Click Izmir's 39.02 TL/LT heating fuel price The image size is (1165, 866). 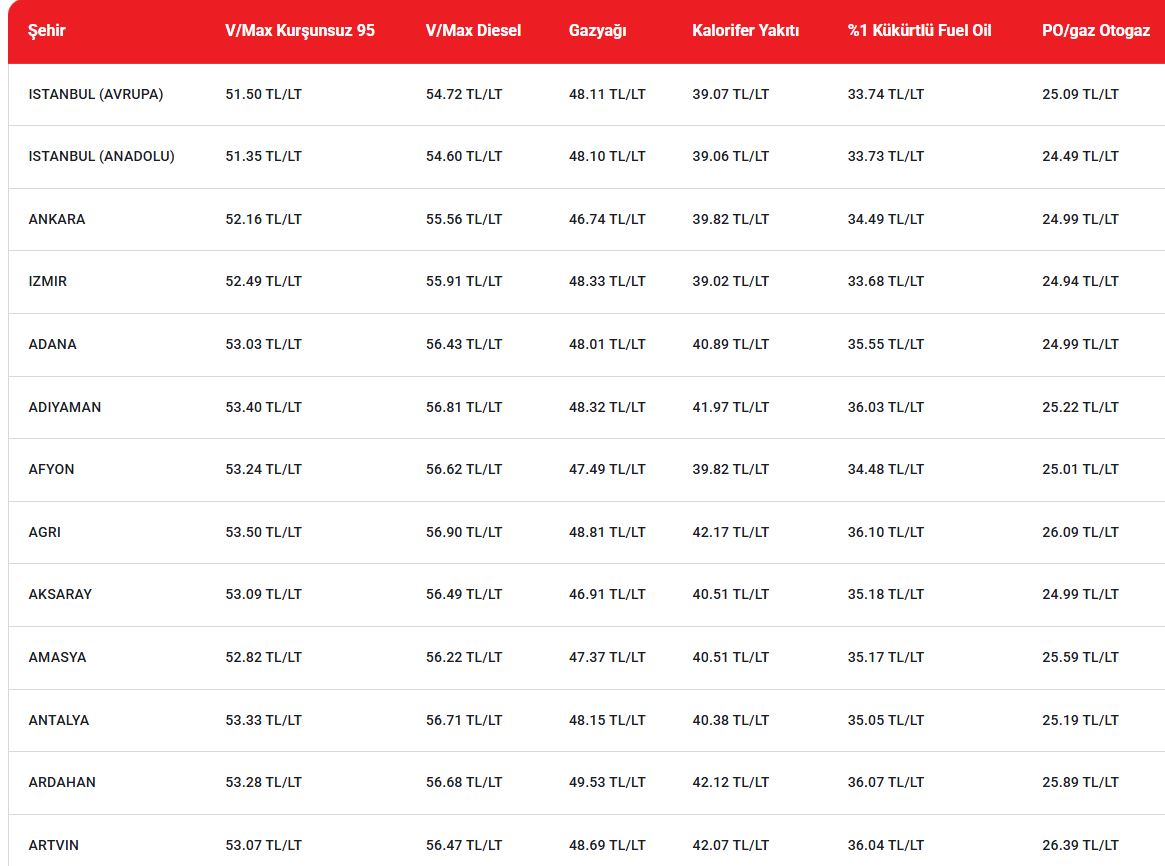(x=731, y=281)
